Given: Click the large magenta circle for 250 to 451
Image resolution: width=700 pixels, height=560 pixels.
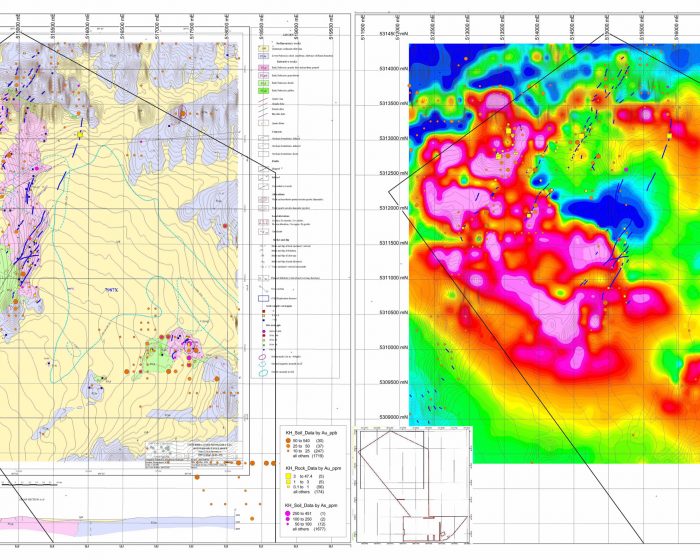Looking at the screenshot, I should click(x=289, y=513).
